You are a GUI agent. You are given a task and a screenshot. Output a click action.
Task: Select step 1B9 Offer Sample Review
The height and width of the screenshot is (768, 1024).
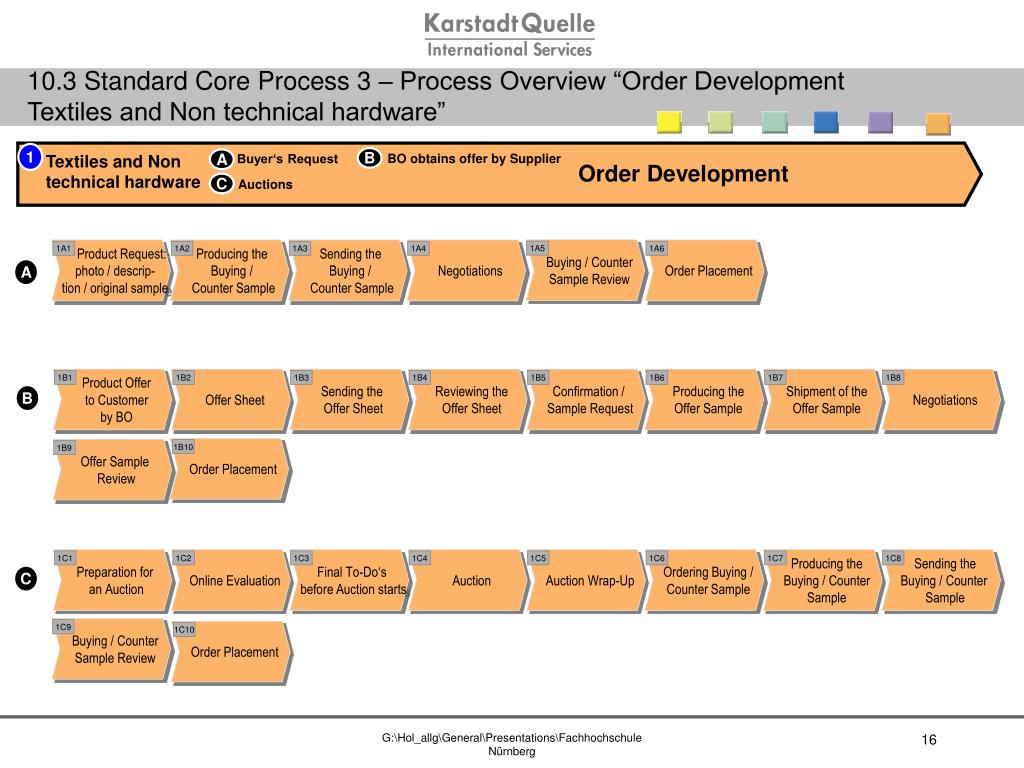click(114, 470)
